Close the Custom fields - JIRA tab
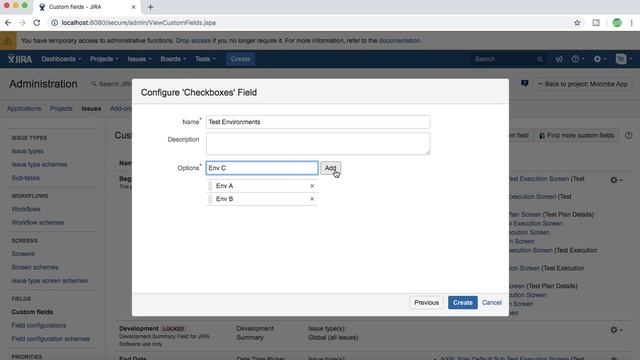 133,7
